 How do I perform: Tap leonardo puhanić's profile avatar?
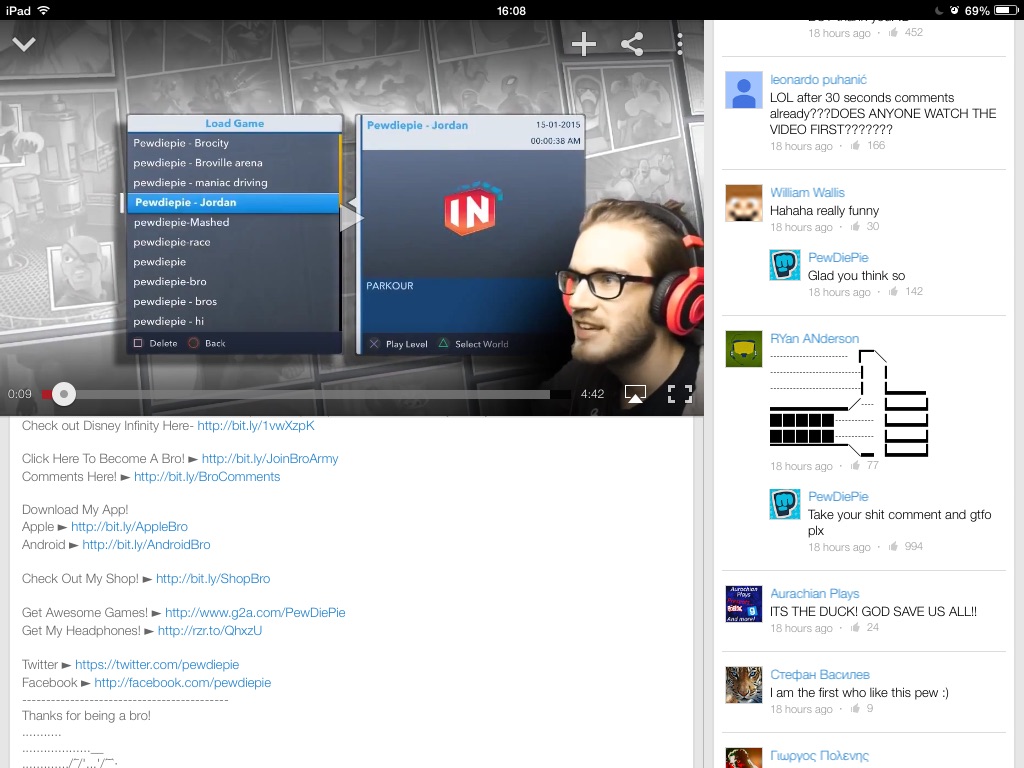pos(743,91)
